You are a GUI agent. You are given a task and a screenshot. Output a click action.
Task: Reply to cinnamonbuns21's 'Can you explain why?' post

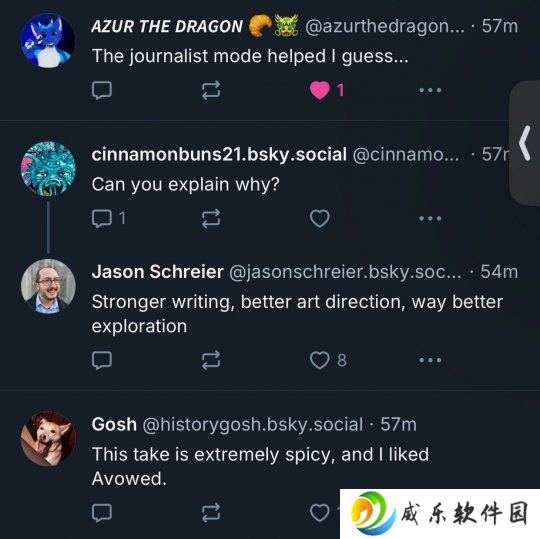point(102,218)
